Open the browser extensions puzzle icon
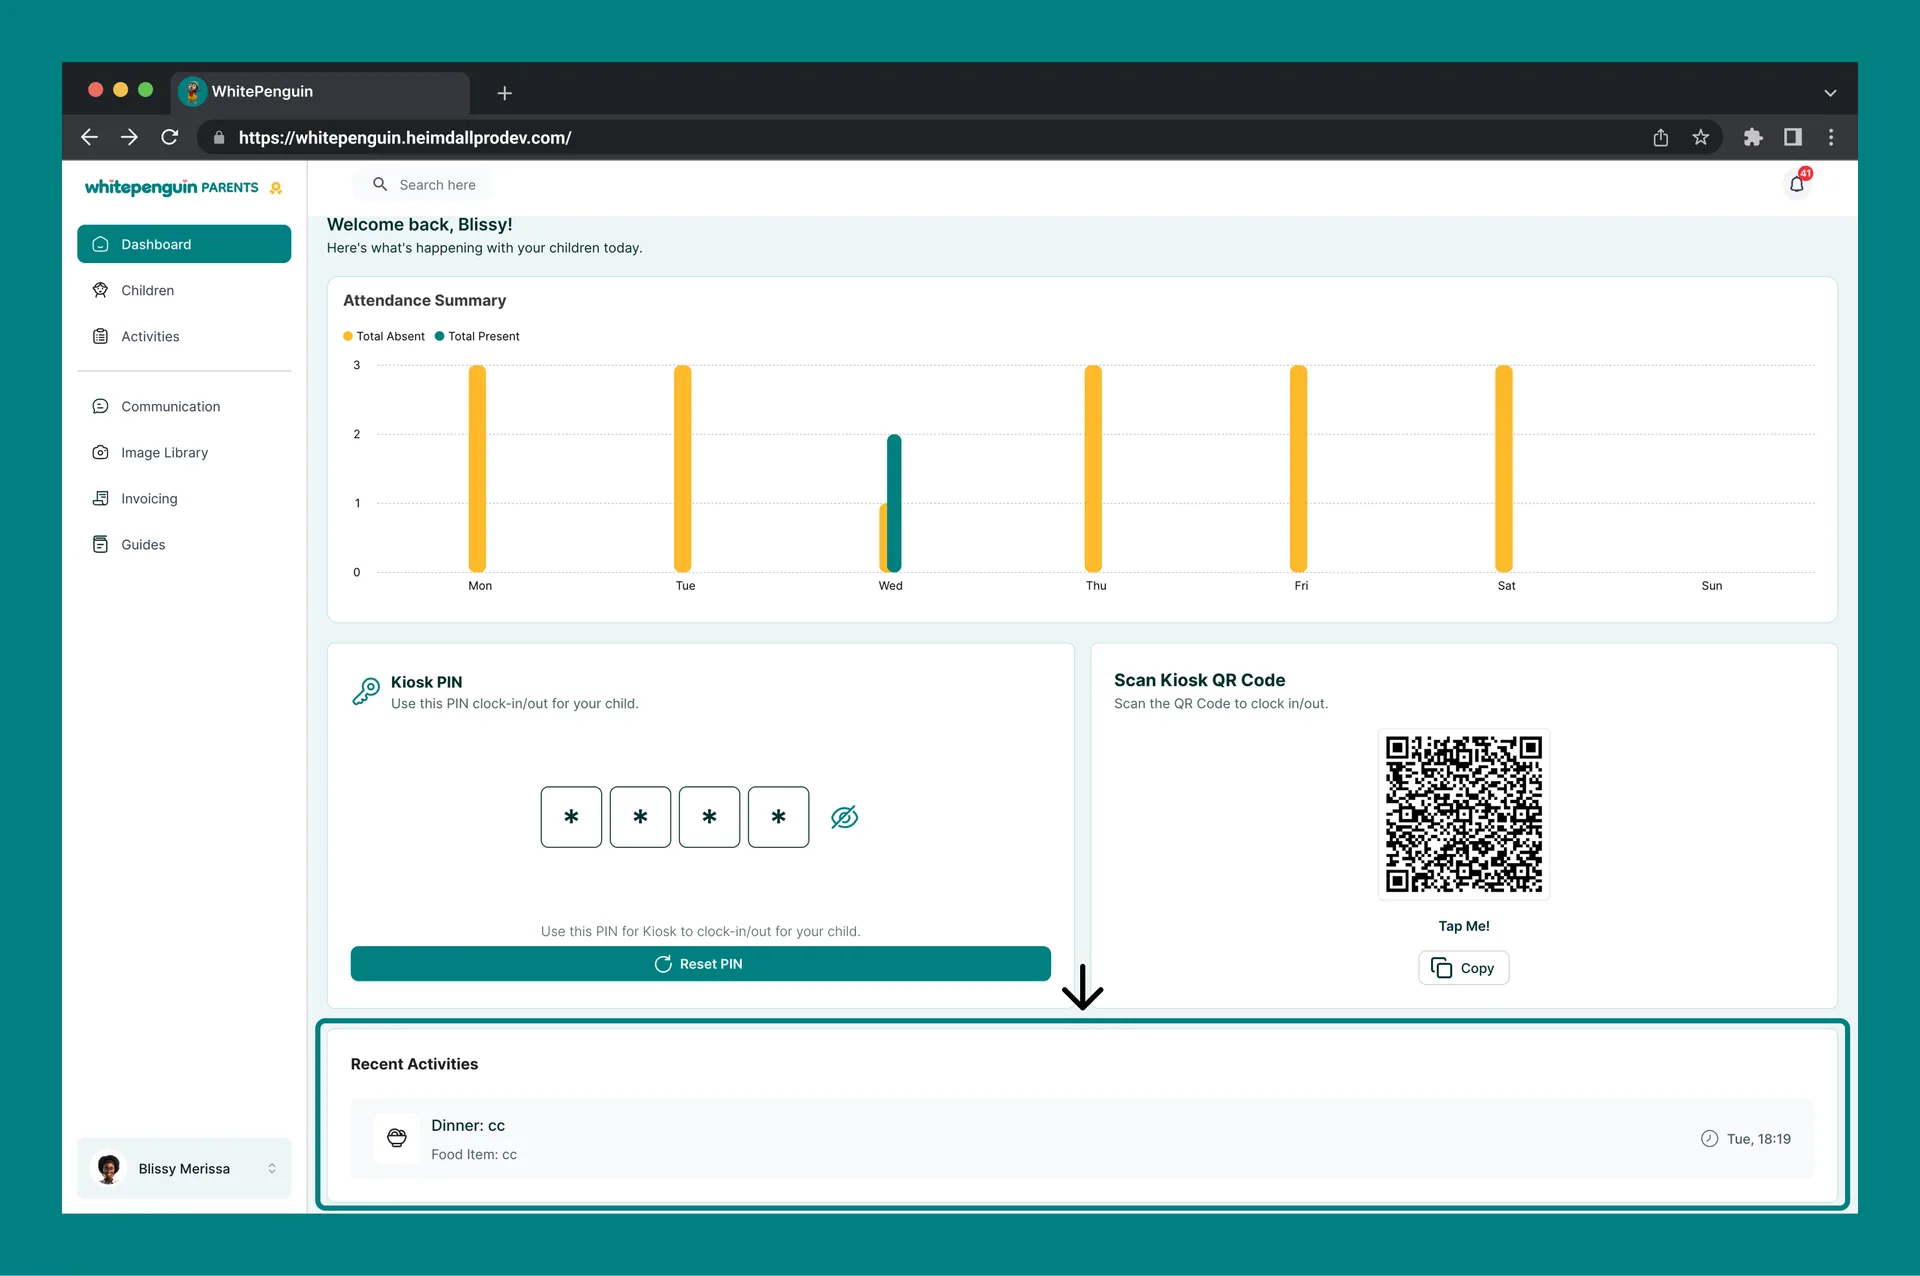Image resolution: width=1920 pixels, height=1276 pixels. (x=1753, y=137)
